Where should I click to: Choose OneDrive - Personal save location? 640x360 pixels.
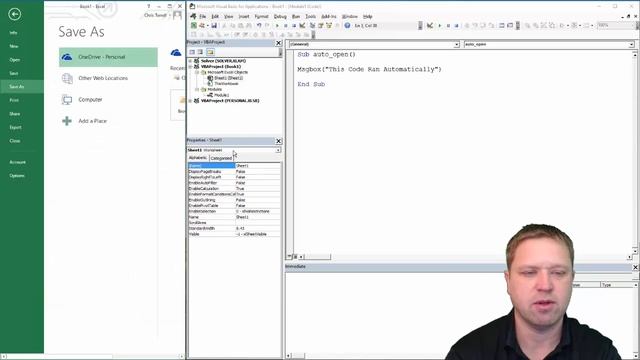click(108, 57)
